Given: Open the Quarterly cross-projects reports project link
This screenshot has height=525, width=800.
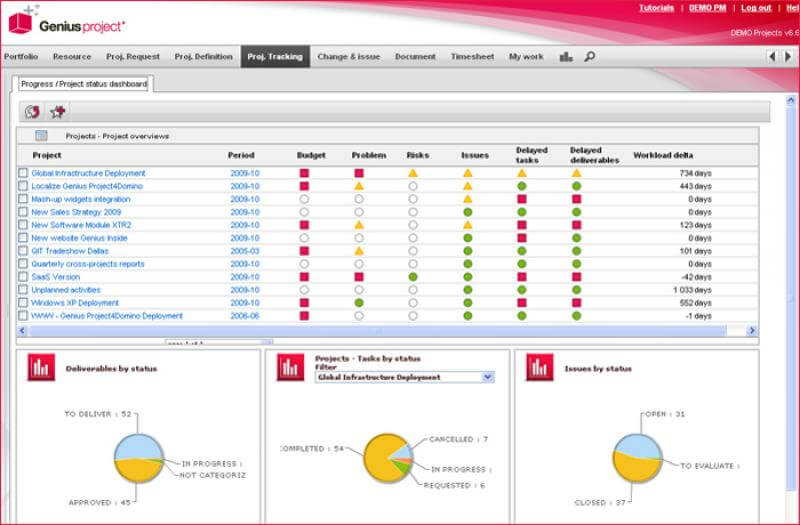Looking at the screenshot, I should pos(88,264).
